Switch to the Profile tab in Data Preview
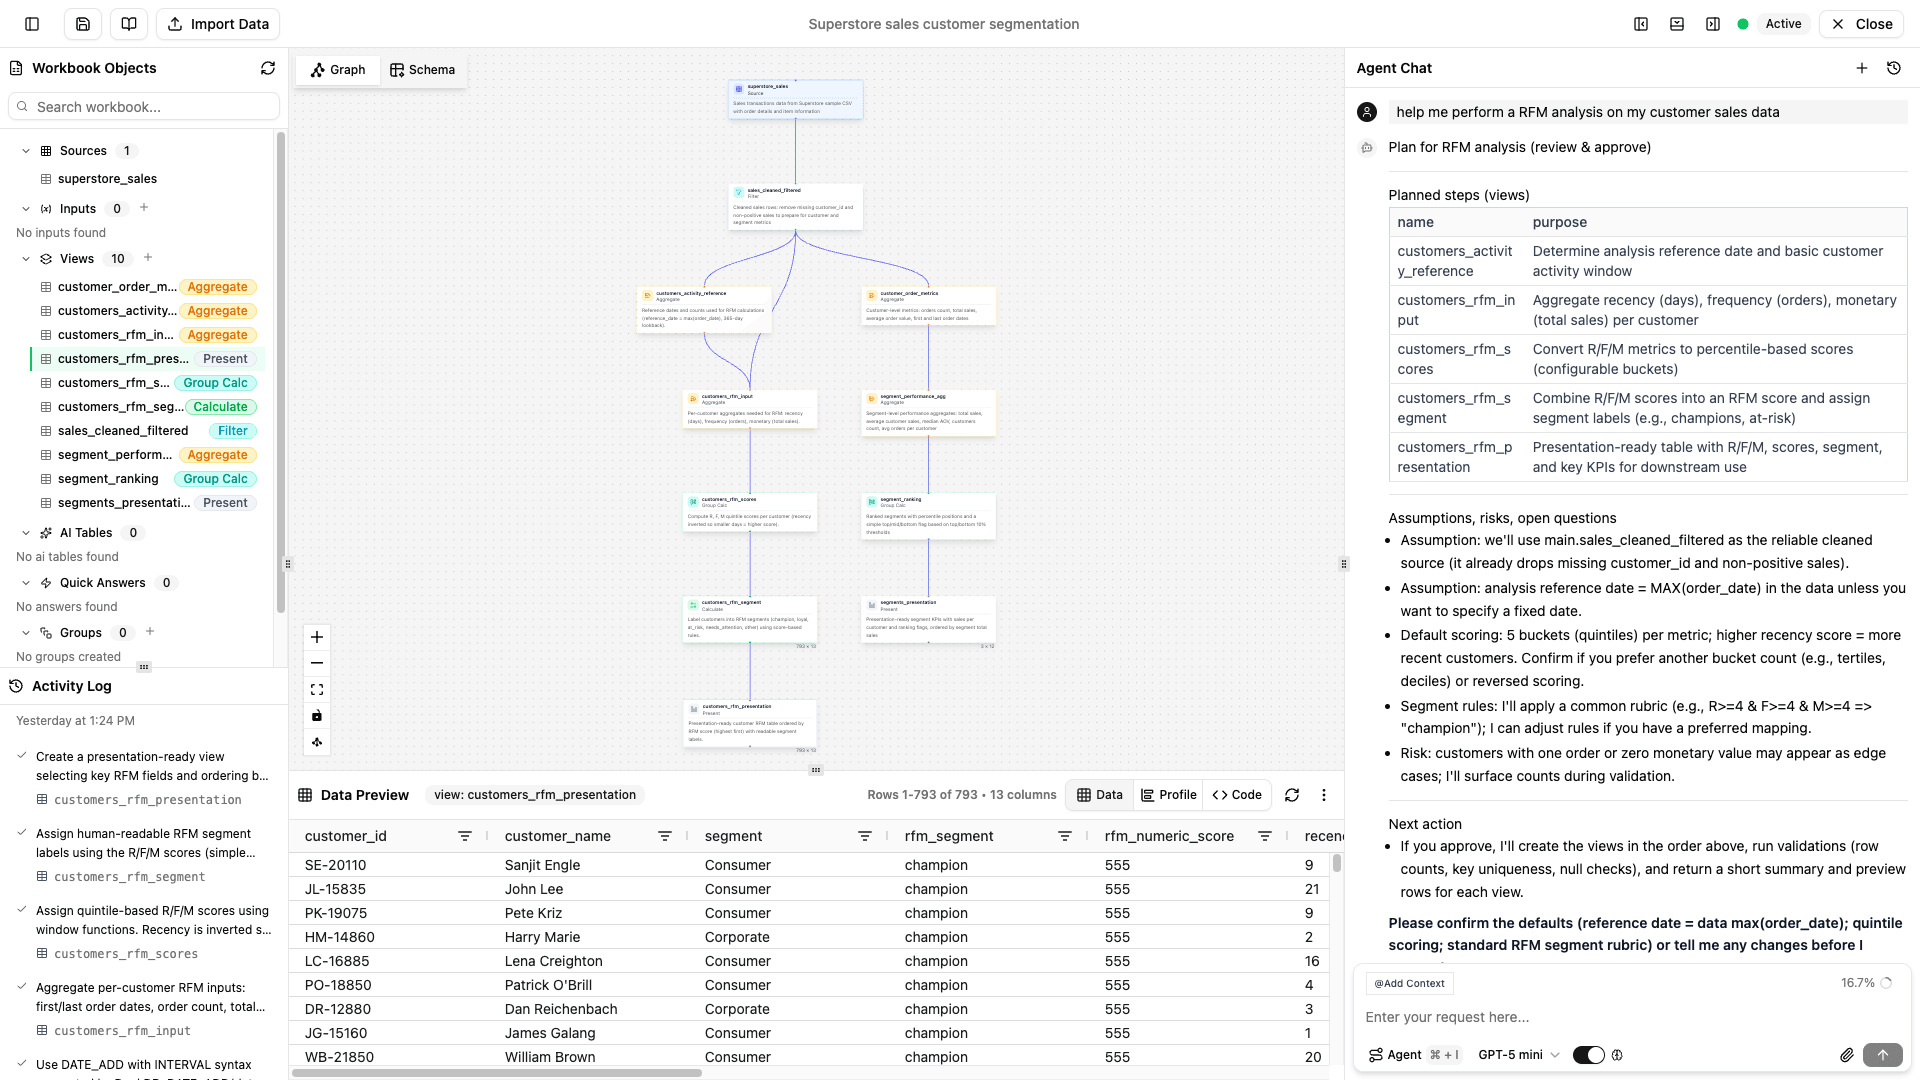The width and height of the screenshot is (1920, 1080). click(x=1168, y=795)
